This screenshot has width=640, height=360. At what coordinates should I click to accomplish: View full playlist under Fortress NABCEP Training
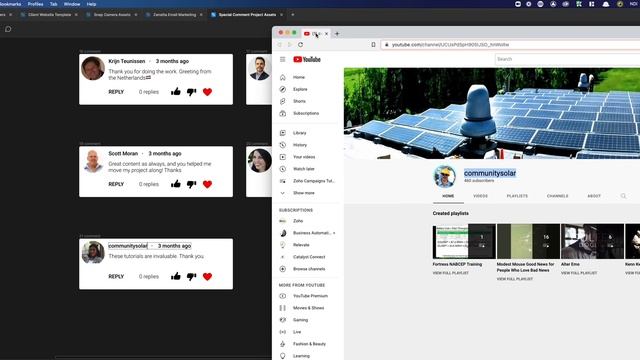tap(451, 273)
